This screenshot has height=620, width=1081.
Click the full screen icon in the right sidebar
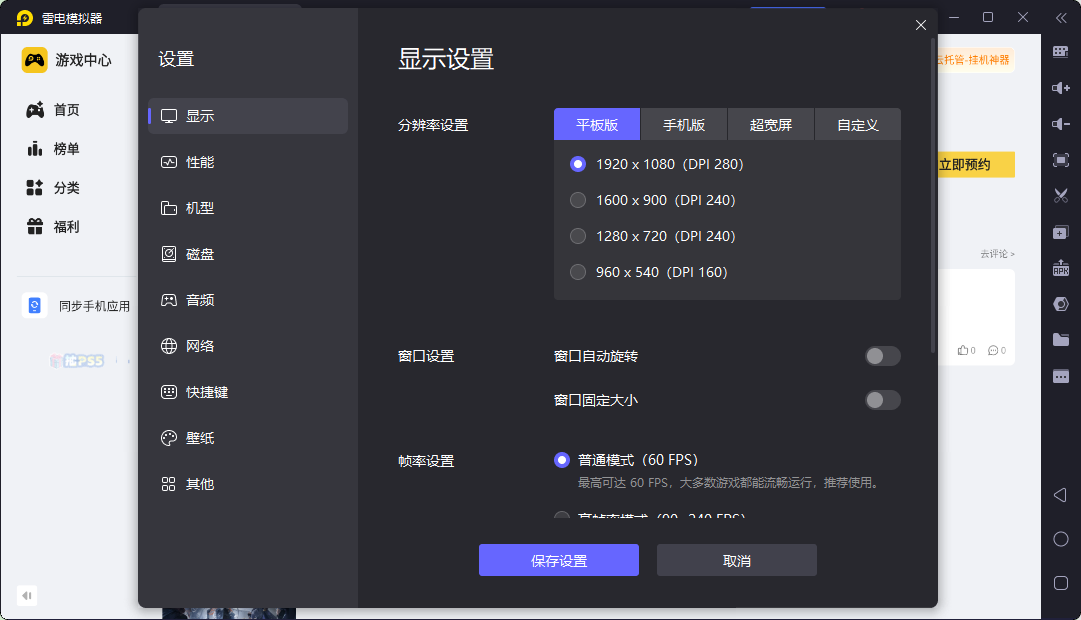click(1061, 159)
